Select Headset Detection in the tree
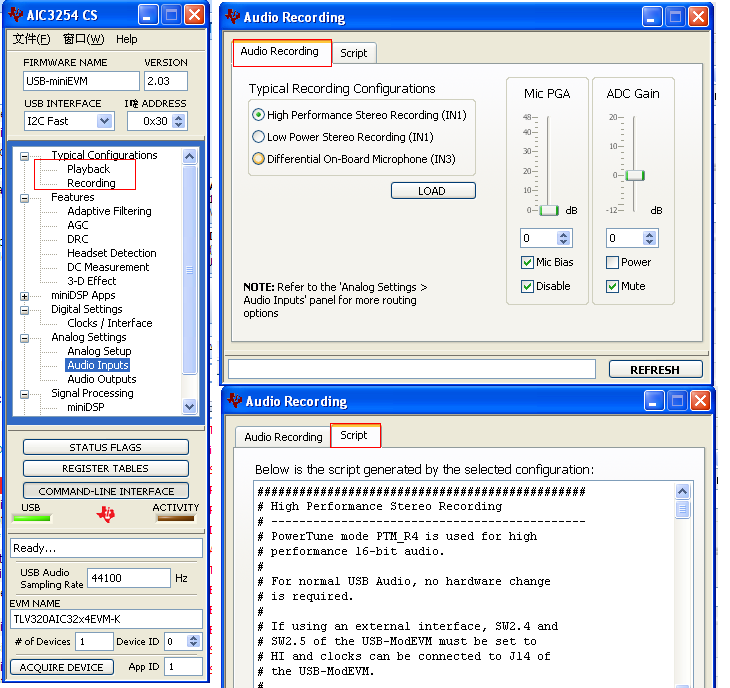 tap(112, 253)
